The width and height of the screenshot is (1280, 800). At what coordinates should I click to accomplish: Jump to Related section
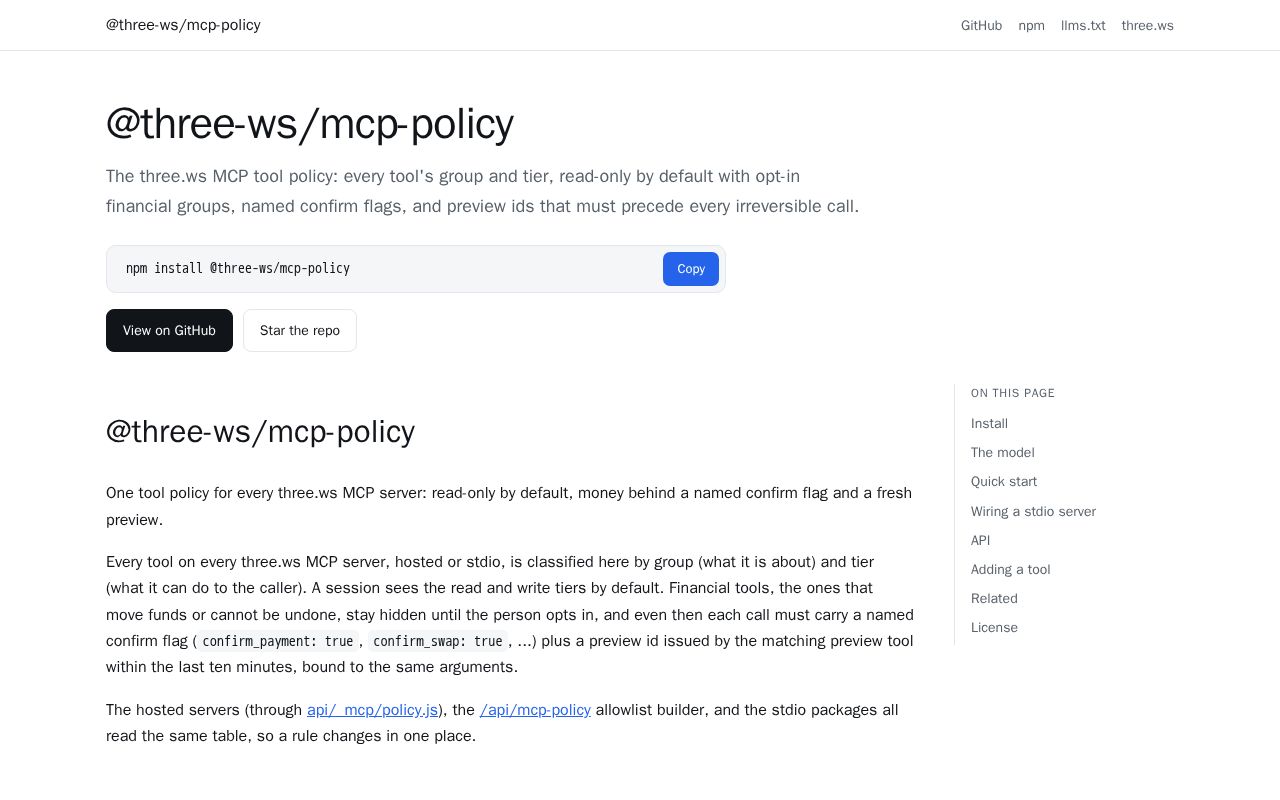[x=994, y=599]
